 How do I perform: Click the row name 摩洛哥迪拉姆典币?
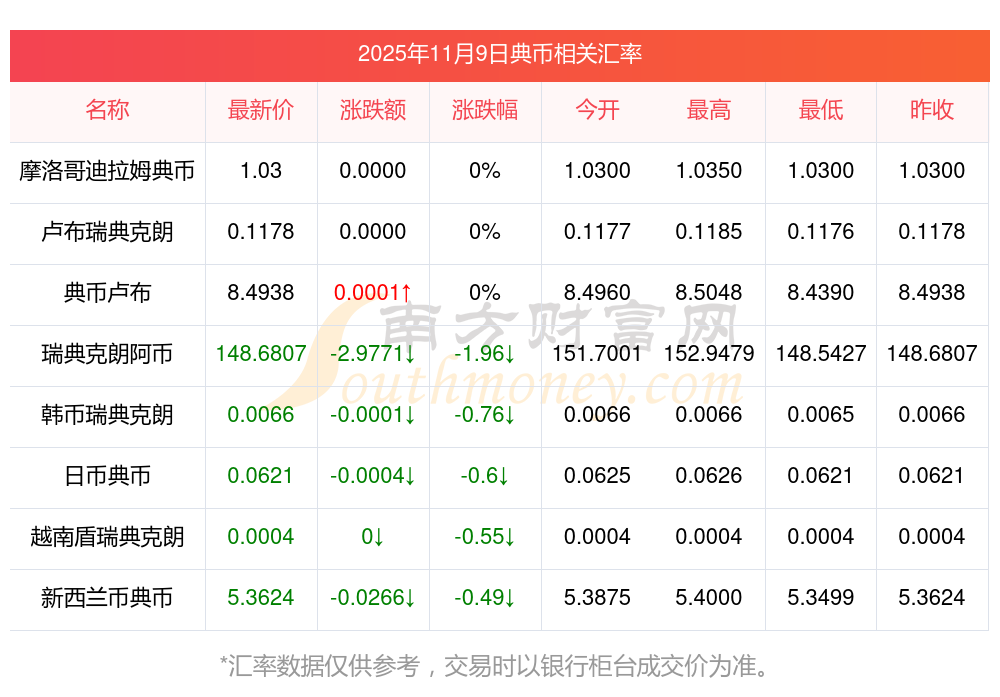click(x=107, y=171)
